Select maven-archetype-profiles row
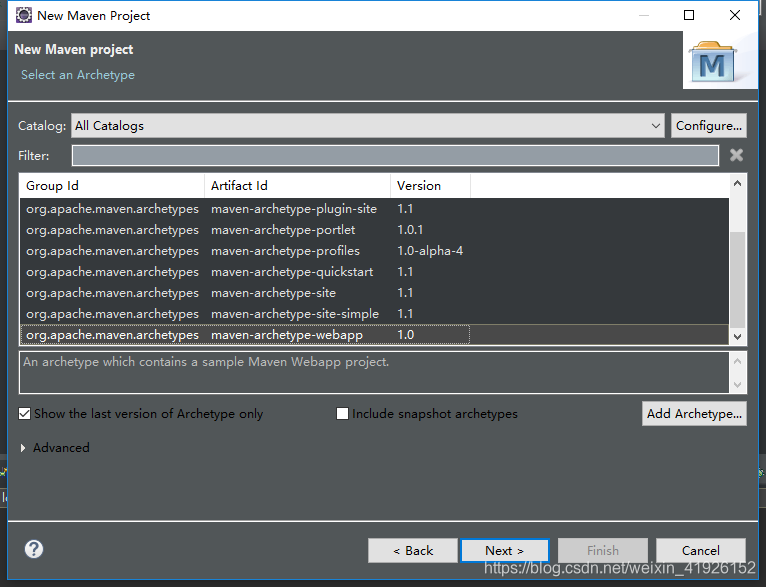The image size is (766, 587). click(x=374, y=251)
